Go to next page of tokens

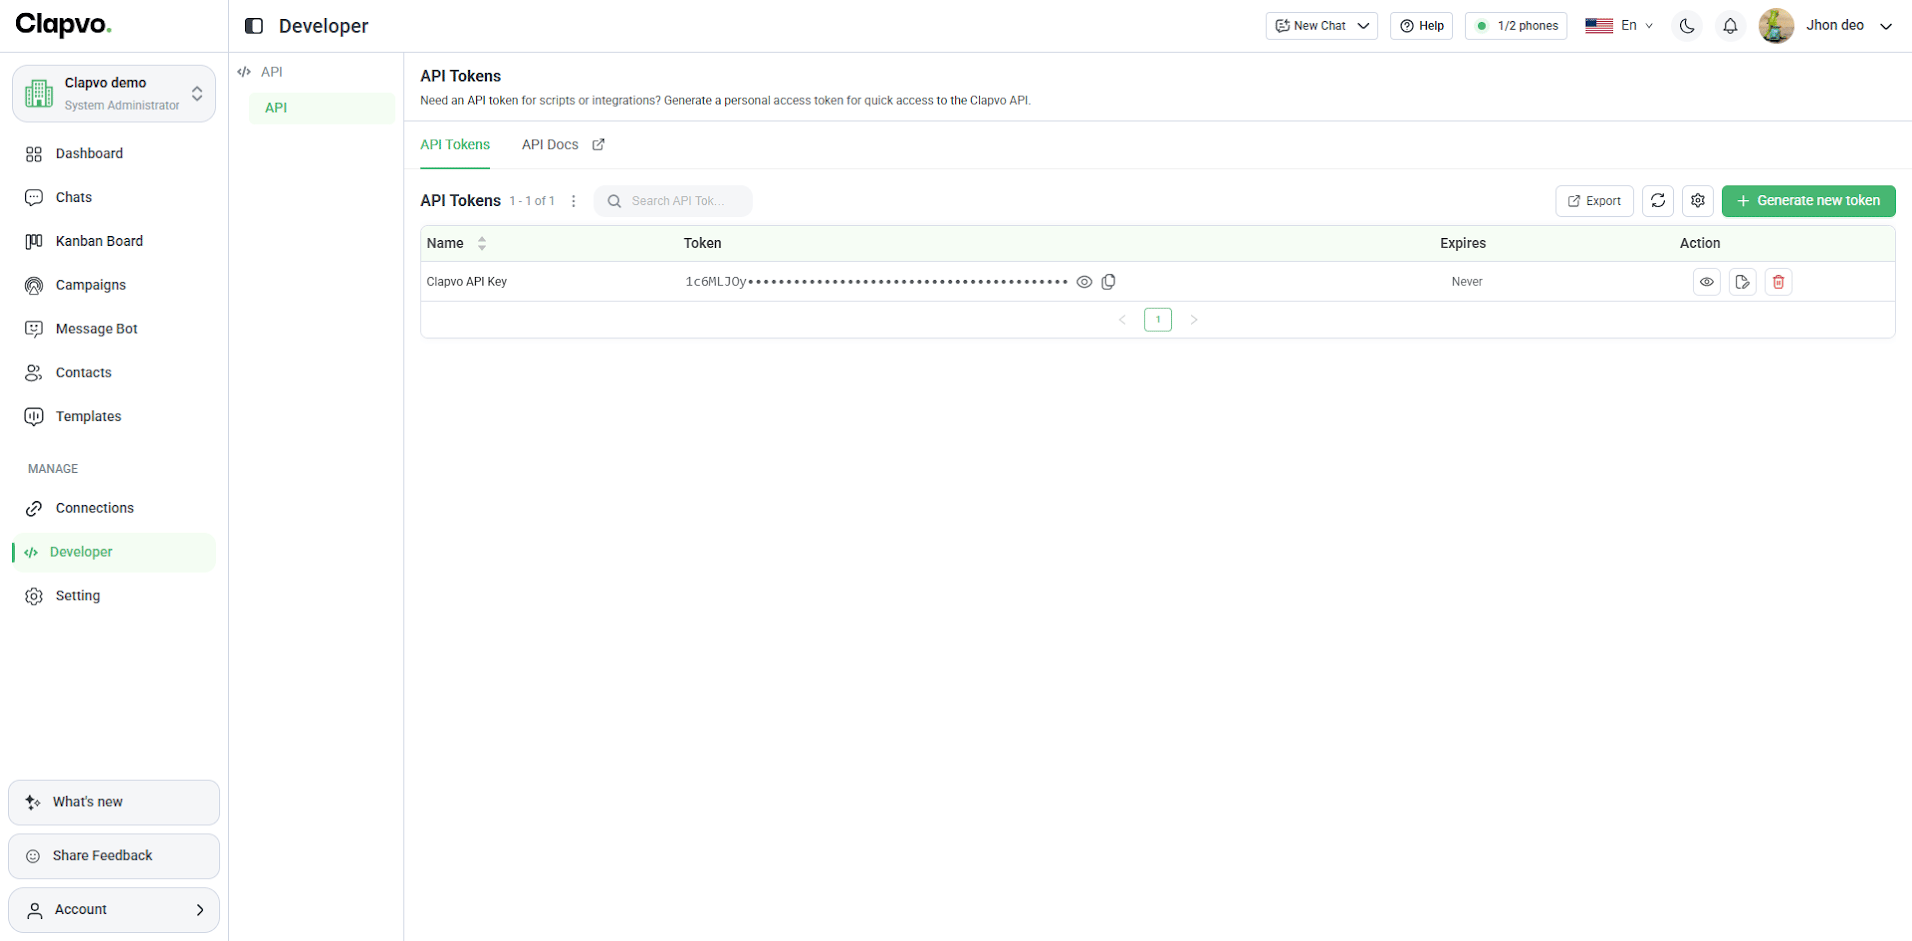[1193, 320]
